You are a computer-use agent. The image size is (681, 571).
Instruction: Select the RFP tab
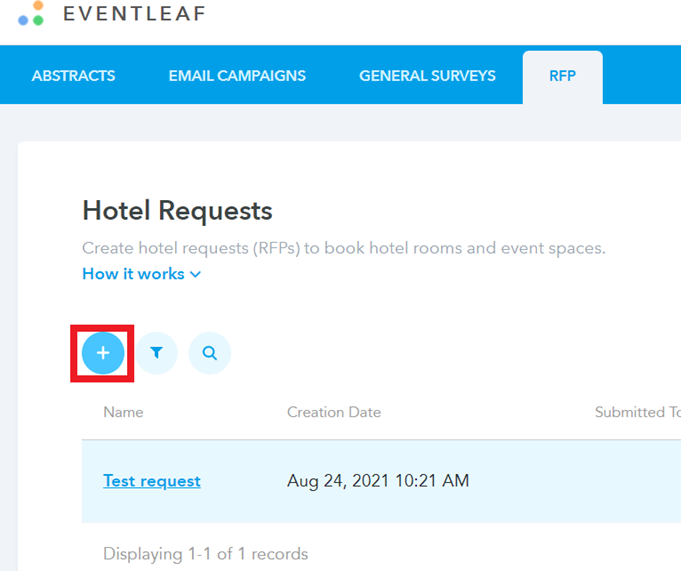pyautogui.click(x=562, y=75)
